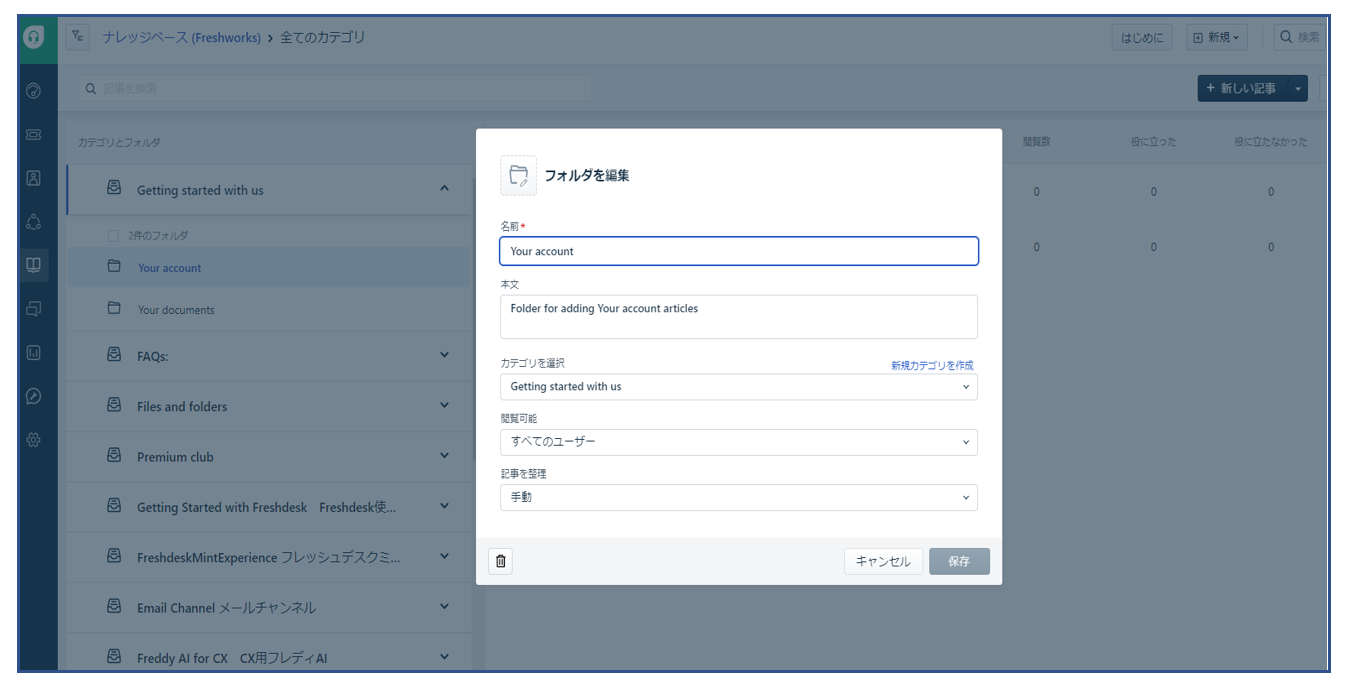Click the Freshdesk headphones logo
The width and height of the screenshot is (1355, 687).
coord(34,37)
